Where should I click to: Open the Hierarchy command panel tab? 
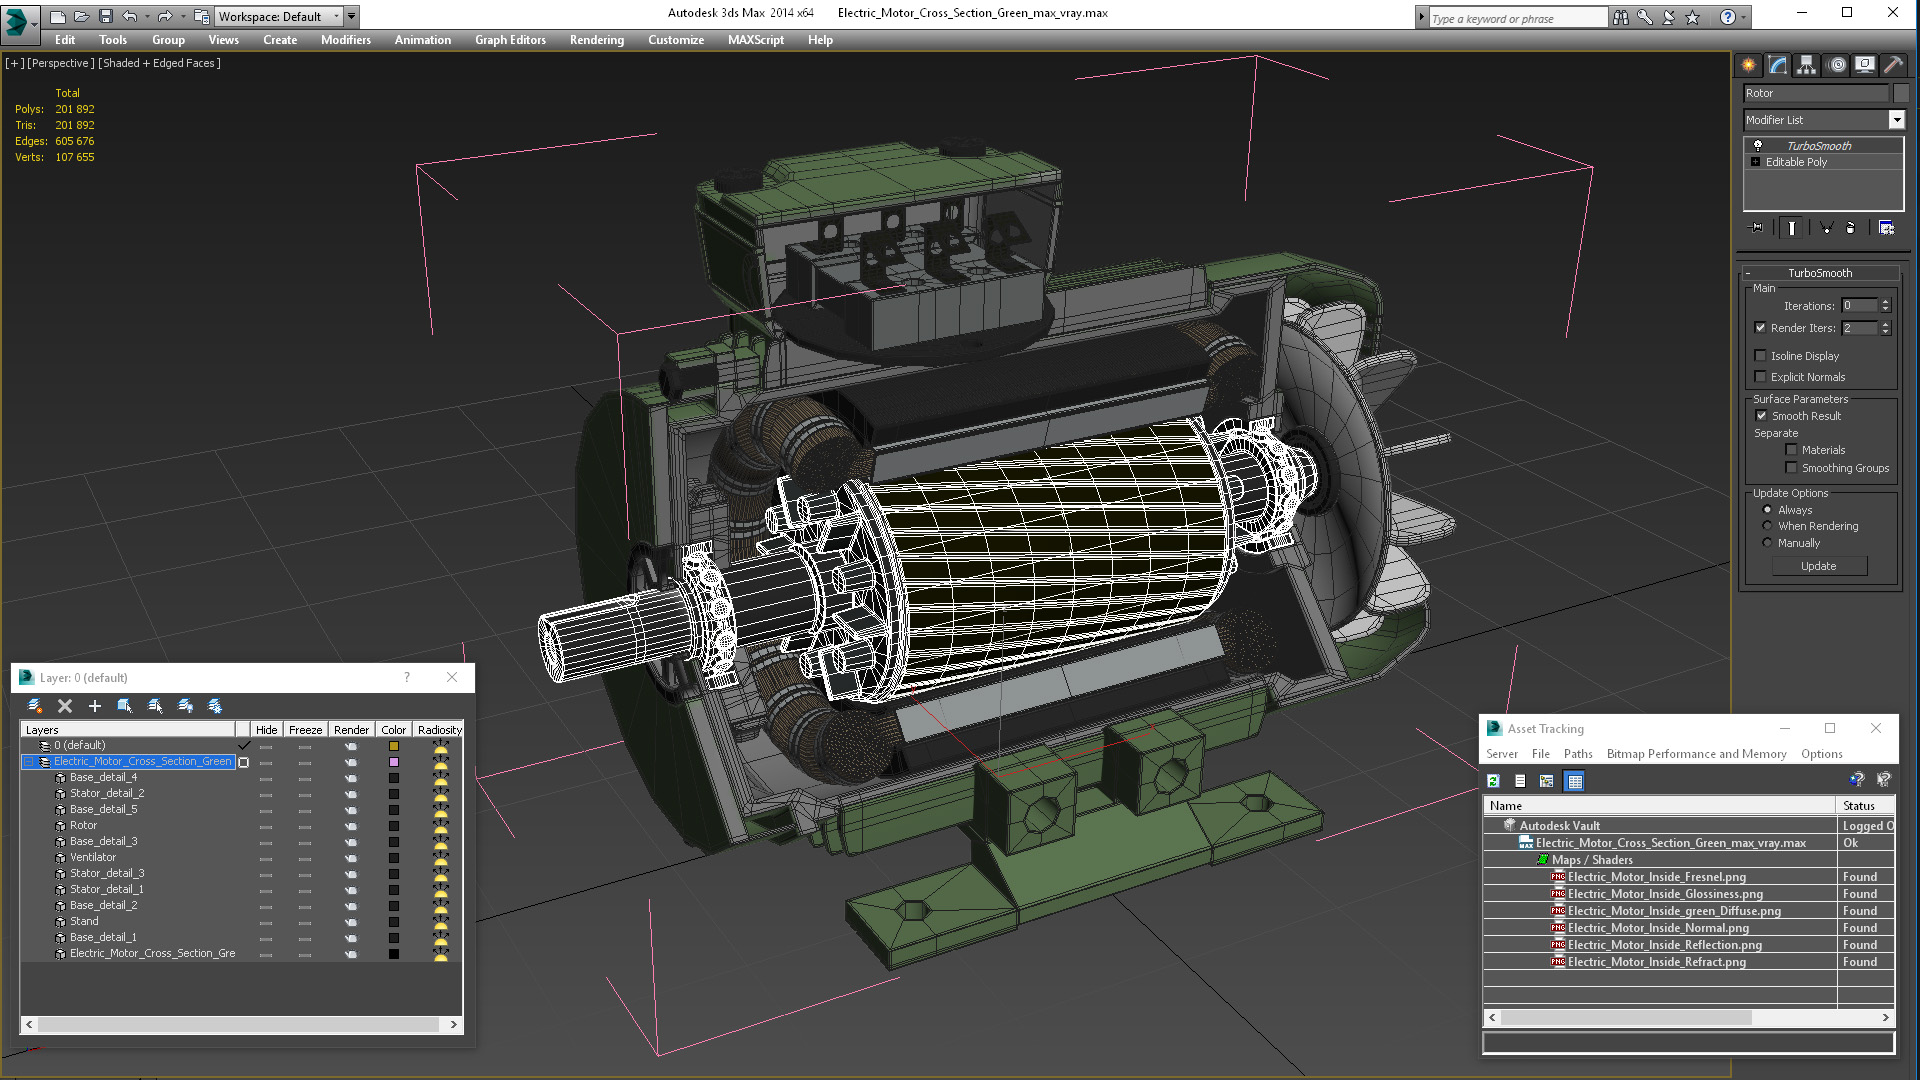click(1806, 65)
